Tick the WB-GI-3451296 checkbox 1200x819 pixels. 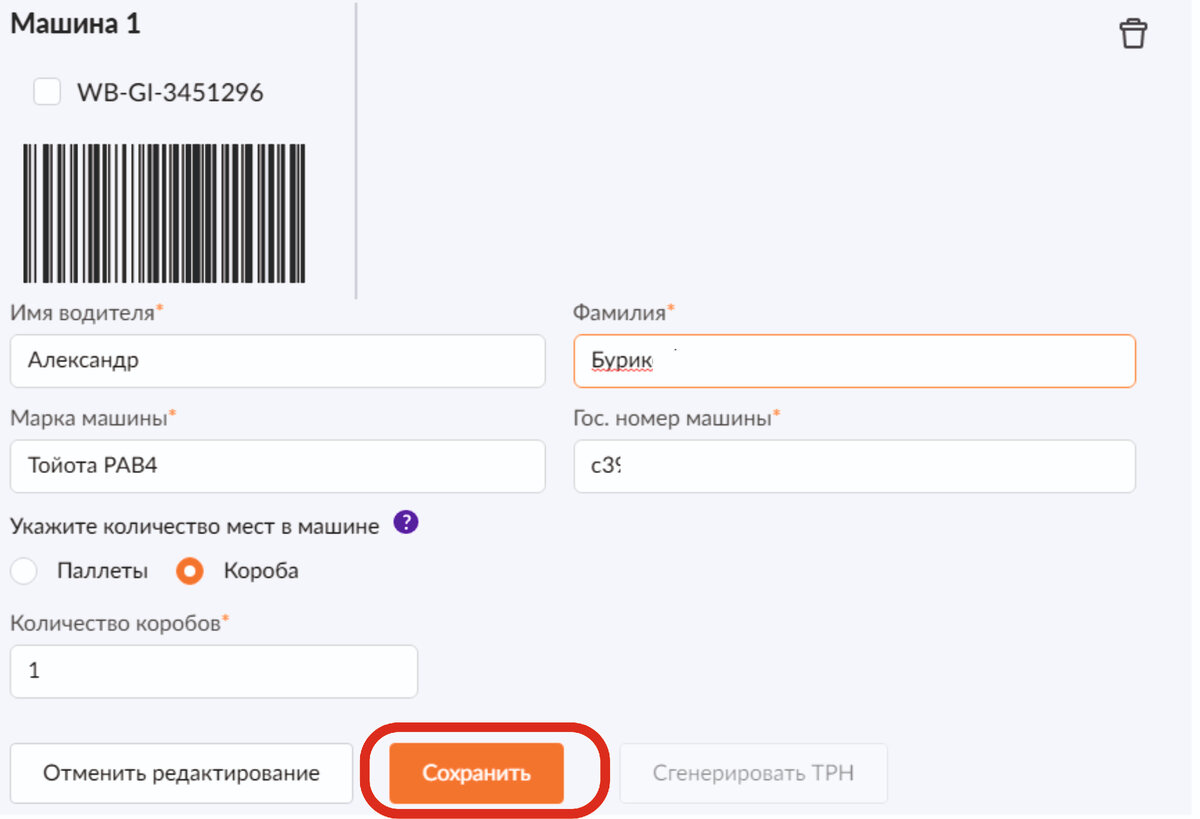coord(47,93)
